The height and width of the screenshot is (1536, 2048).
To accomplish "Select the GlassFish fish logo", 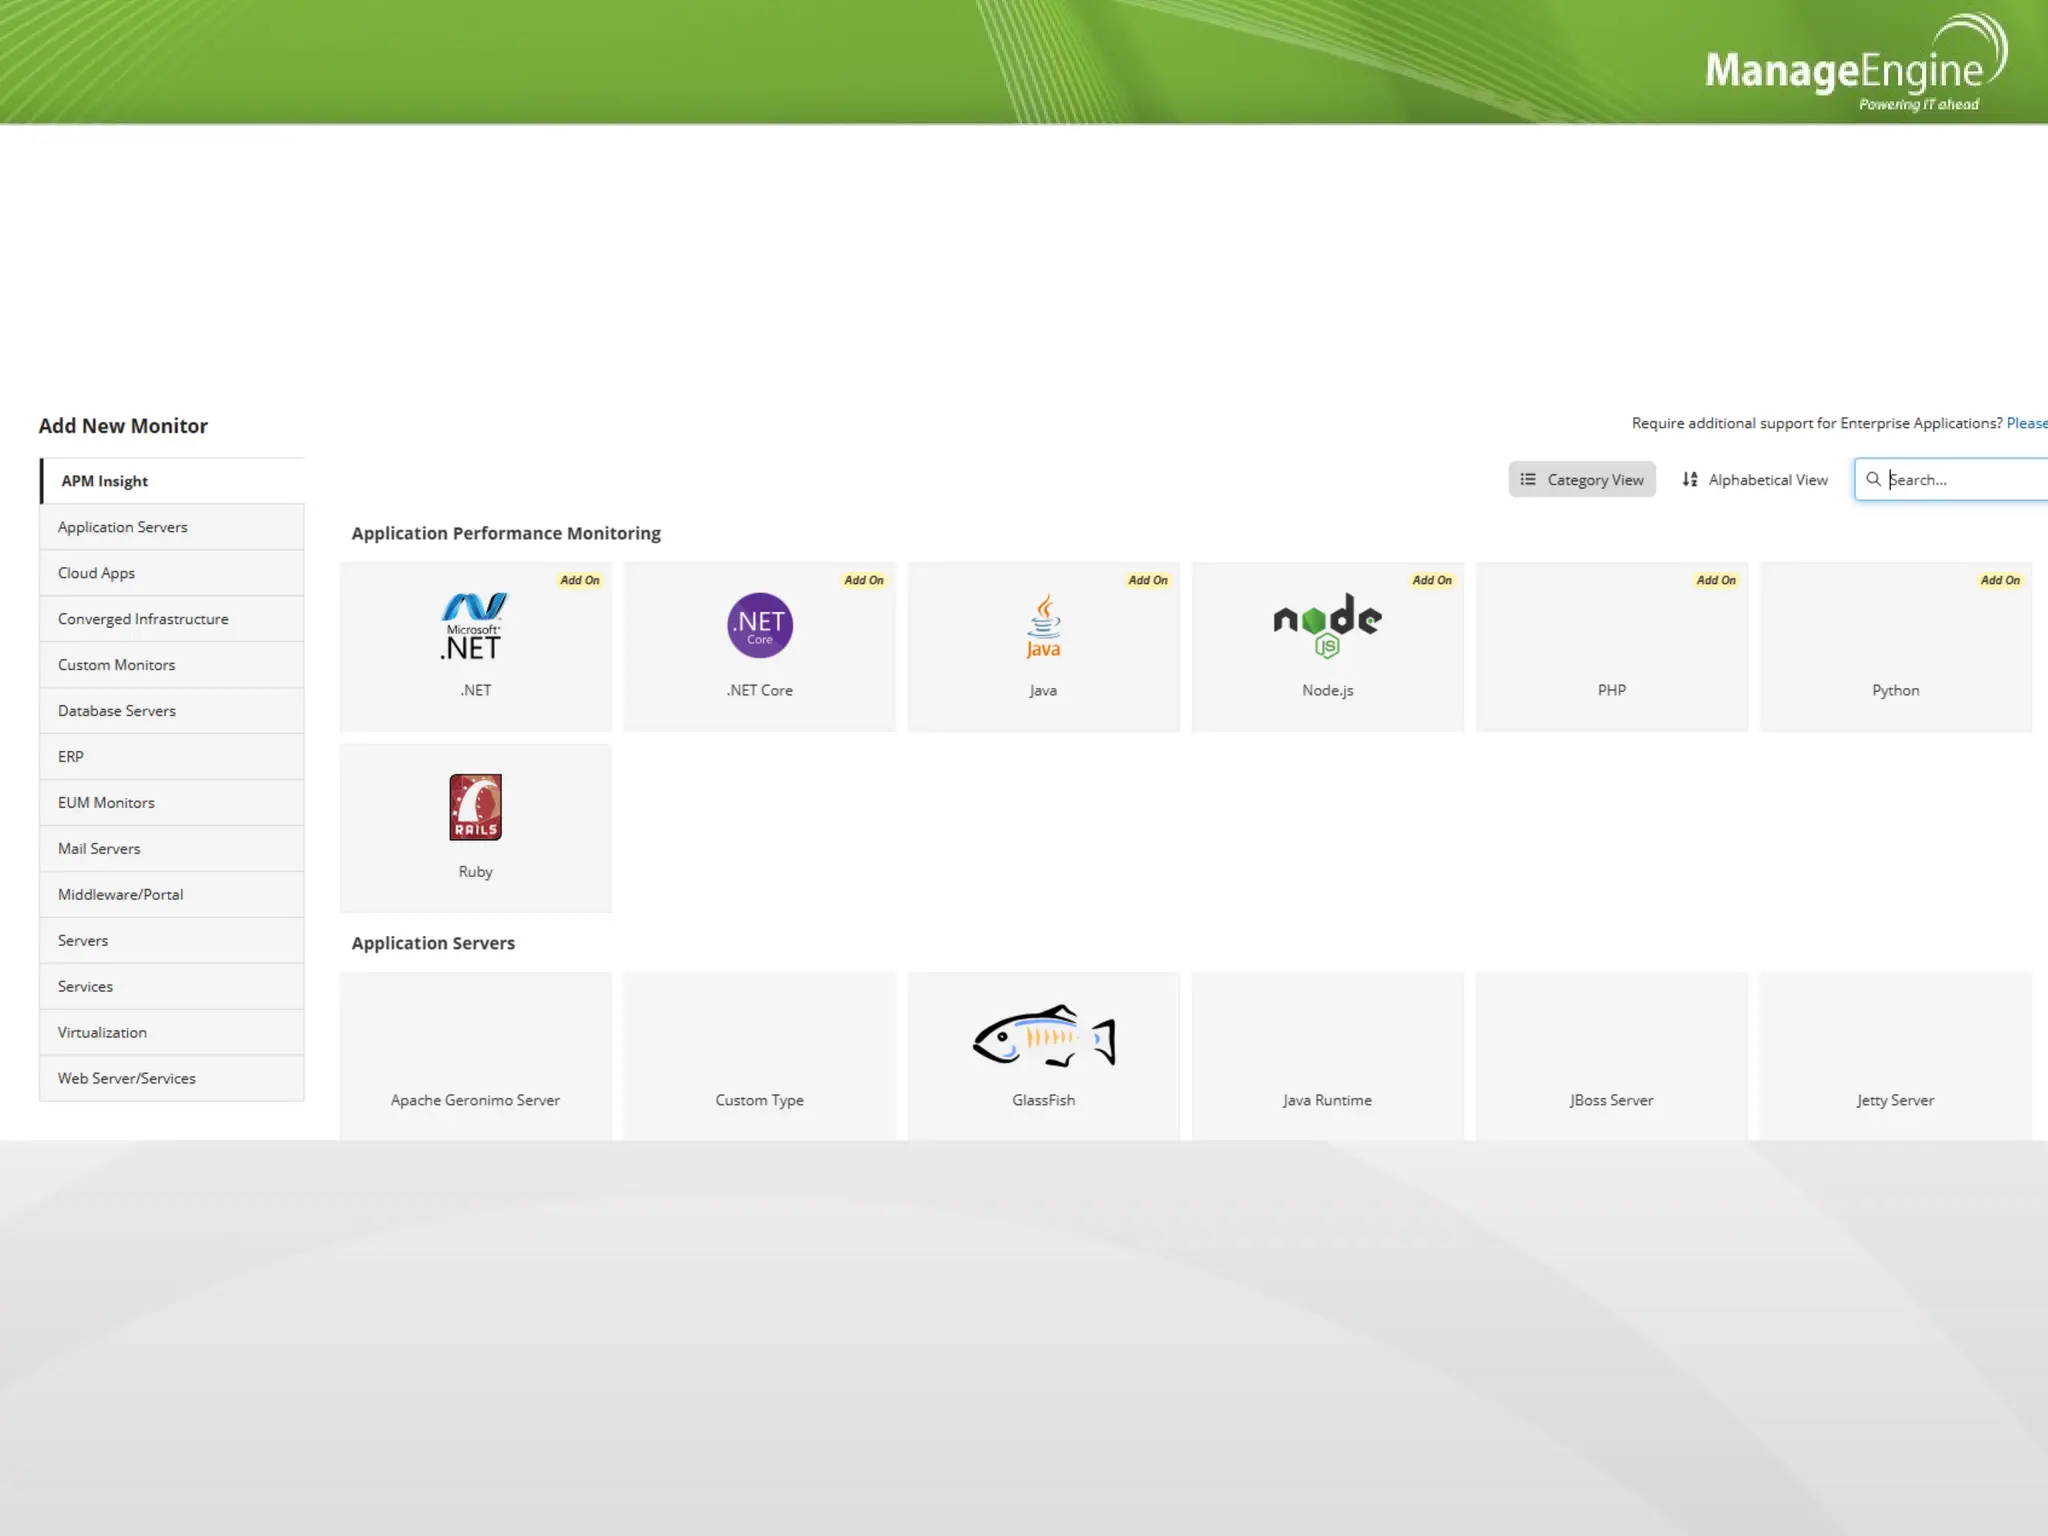I will point(1043,1036).
